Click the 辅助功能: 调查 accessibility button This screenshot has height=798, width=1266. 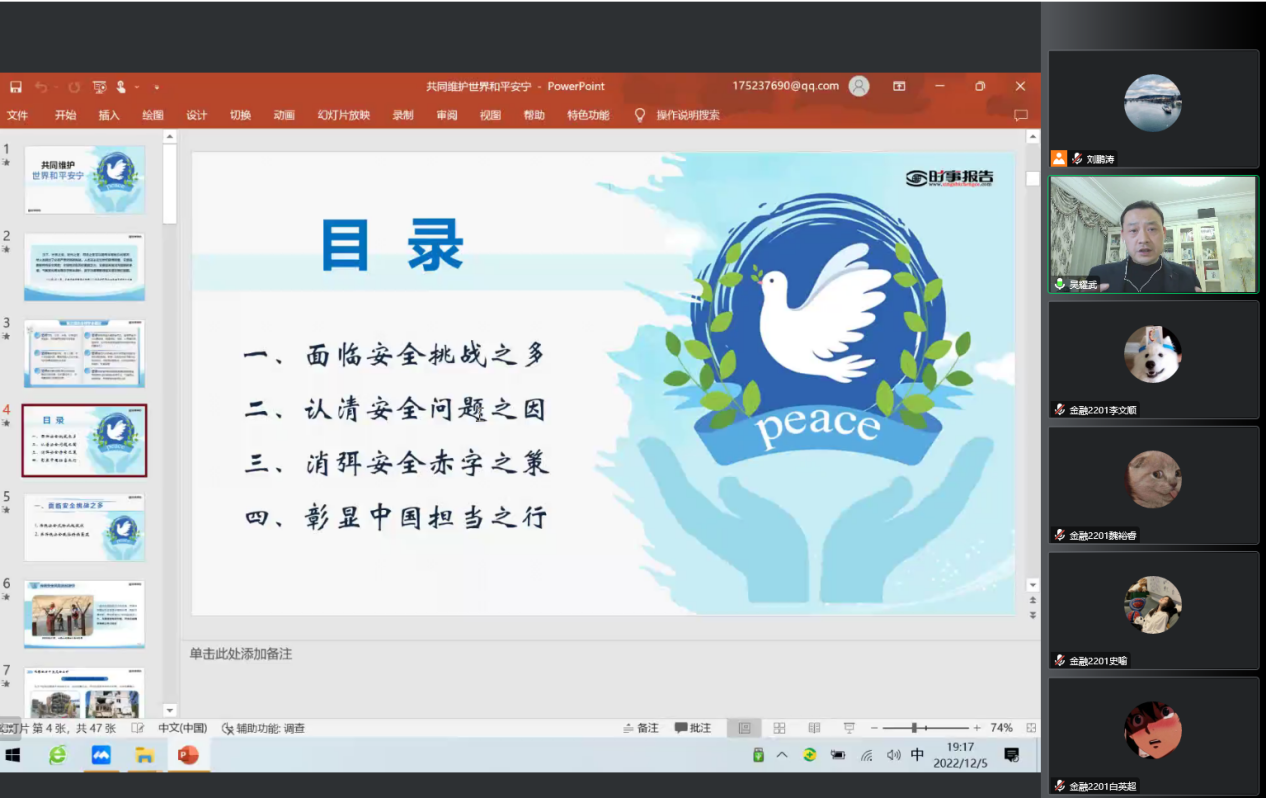(x=263, y=728)
